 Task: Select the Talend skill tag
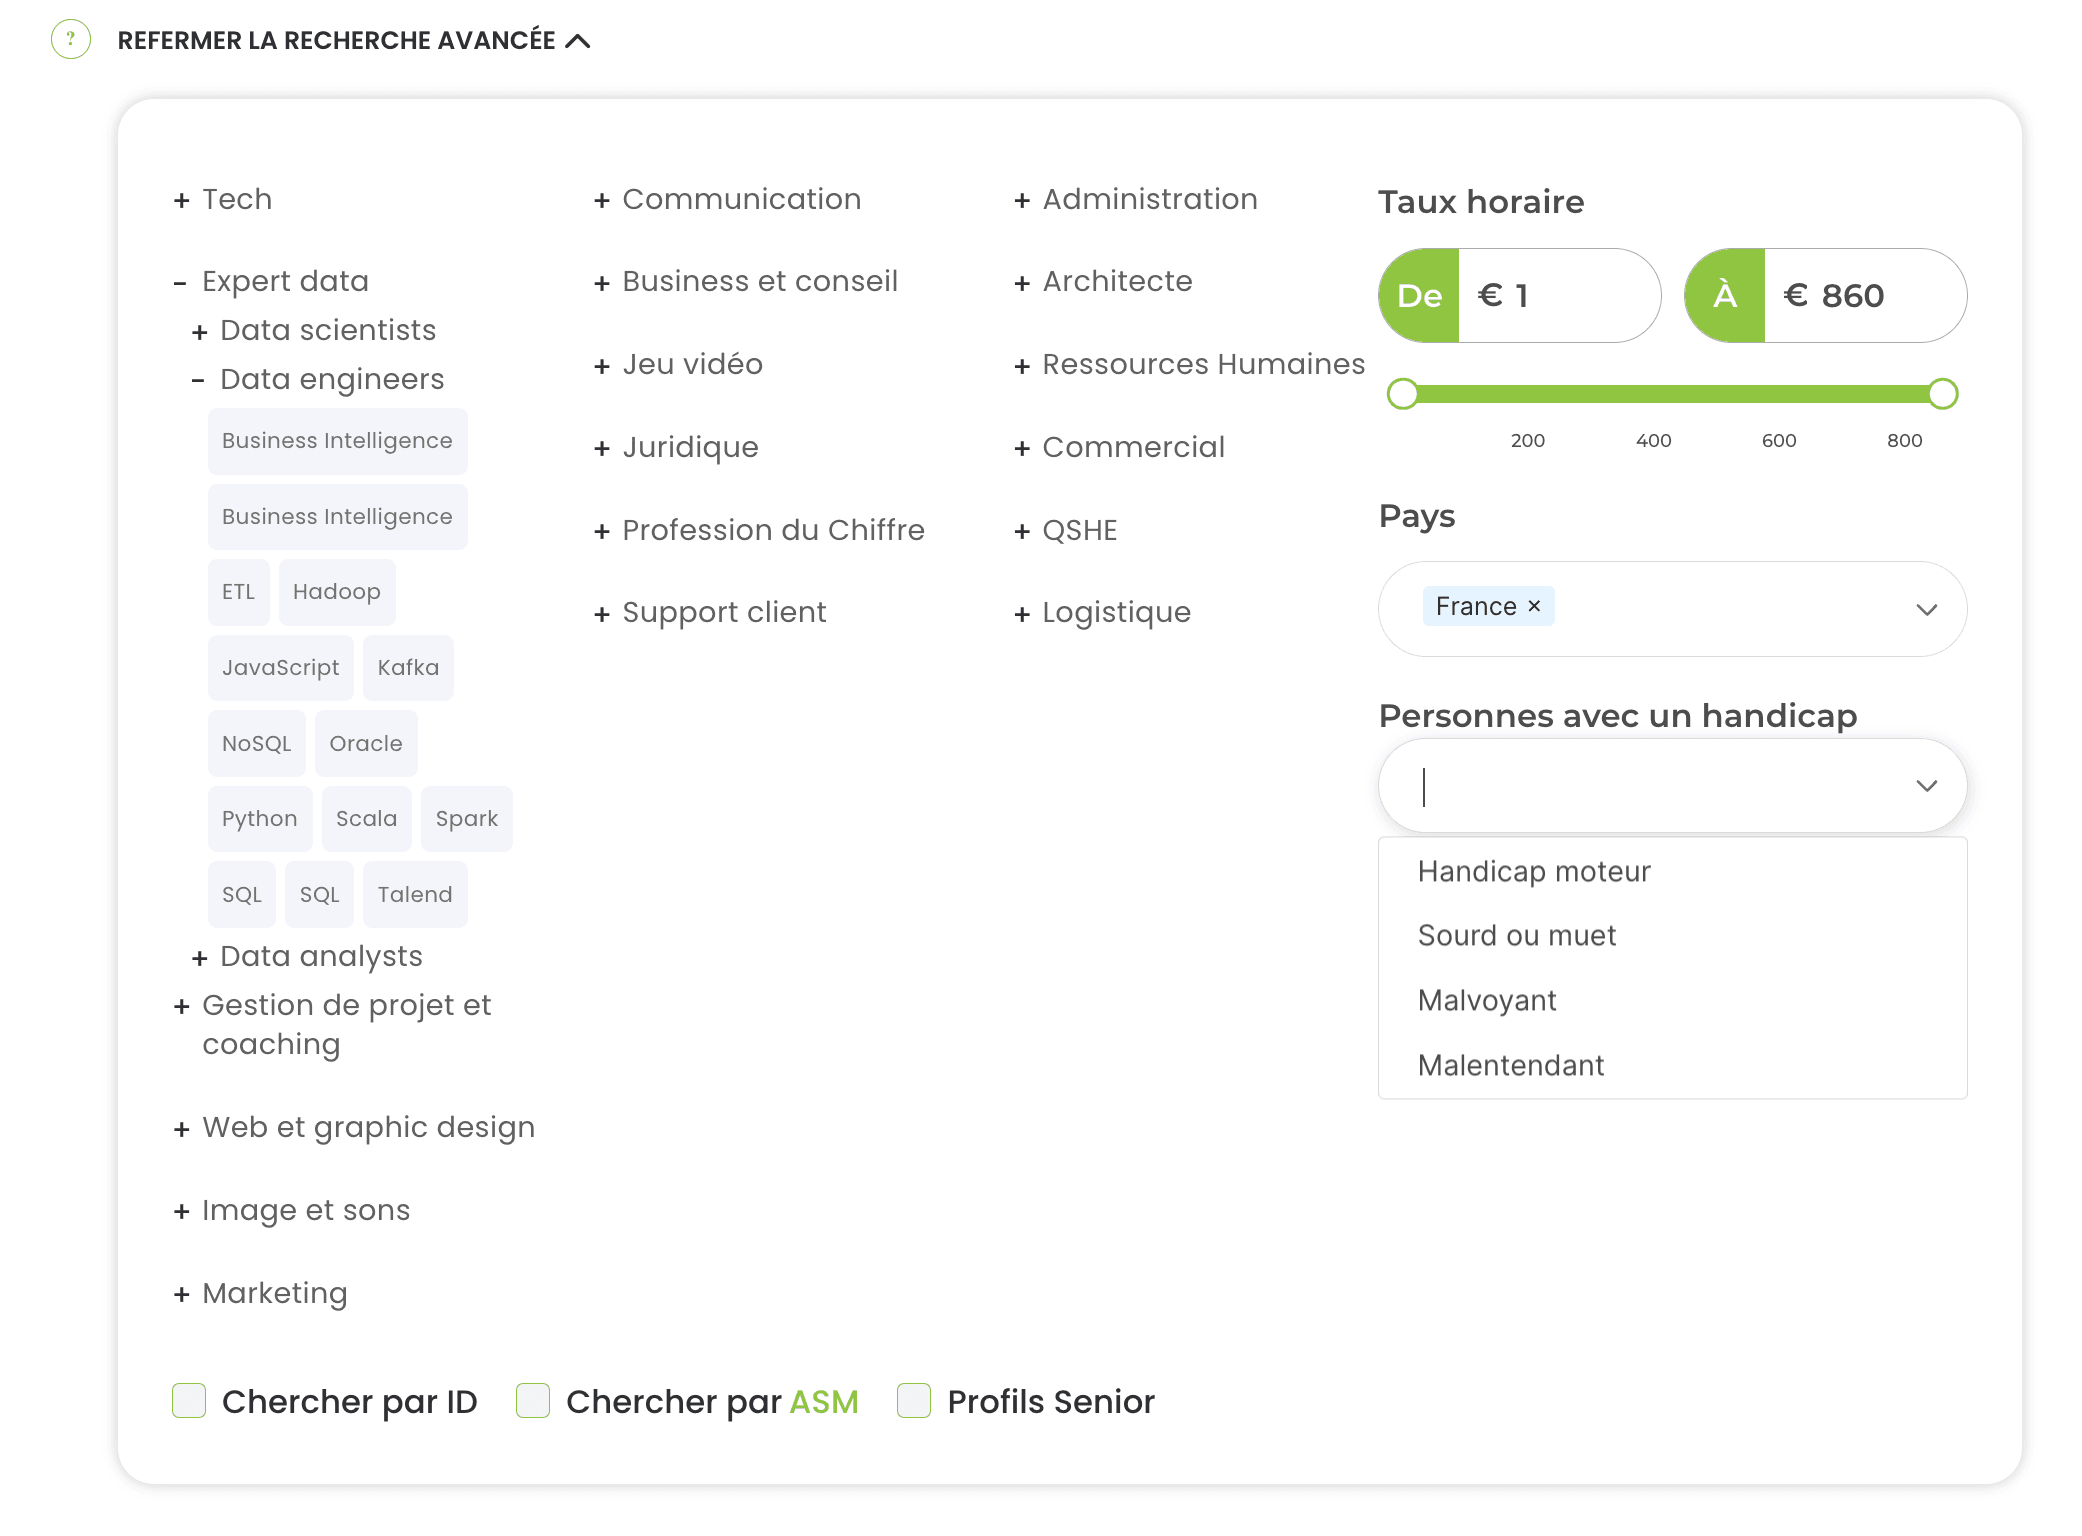(x=415, y=894)
